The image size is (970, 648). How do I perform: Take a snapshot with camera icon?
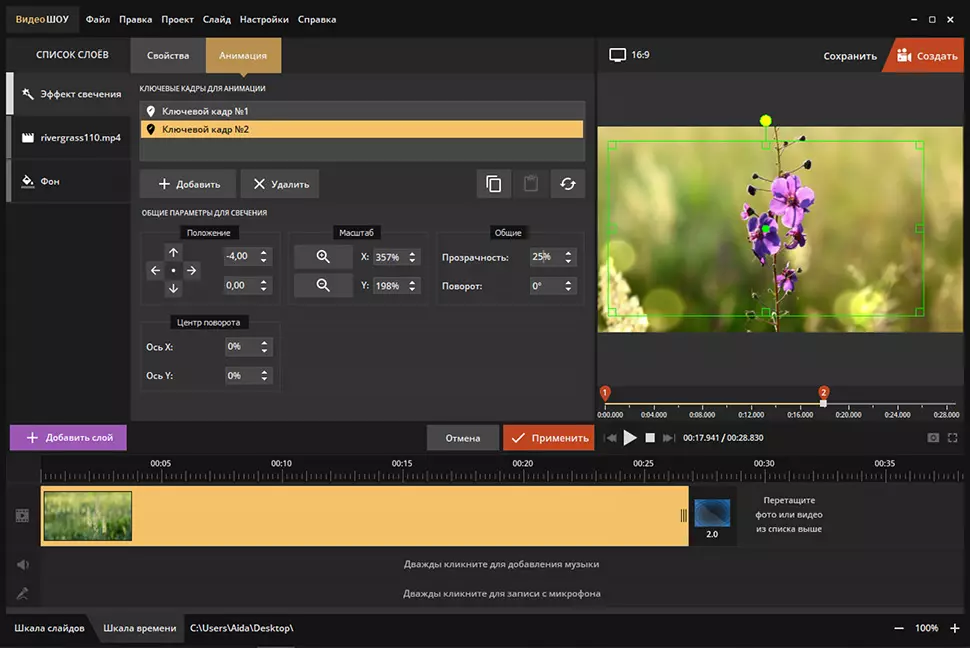click(x=933, y=438)
